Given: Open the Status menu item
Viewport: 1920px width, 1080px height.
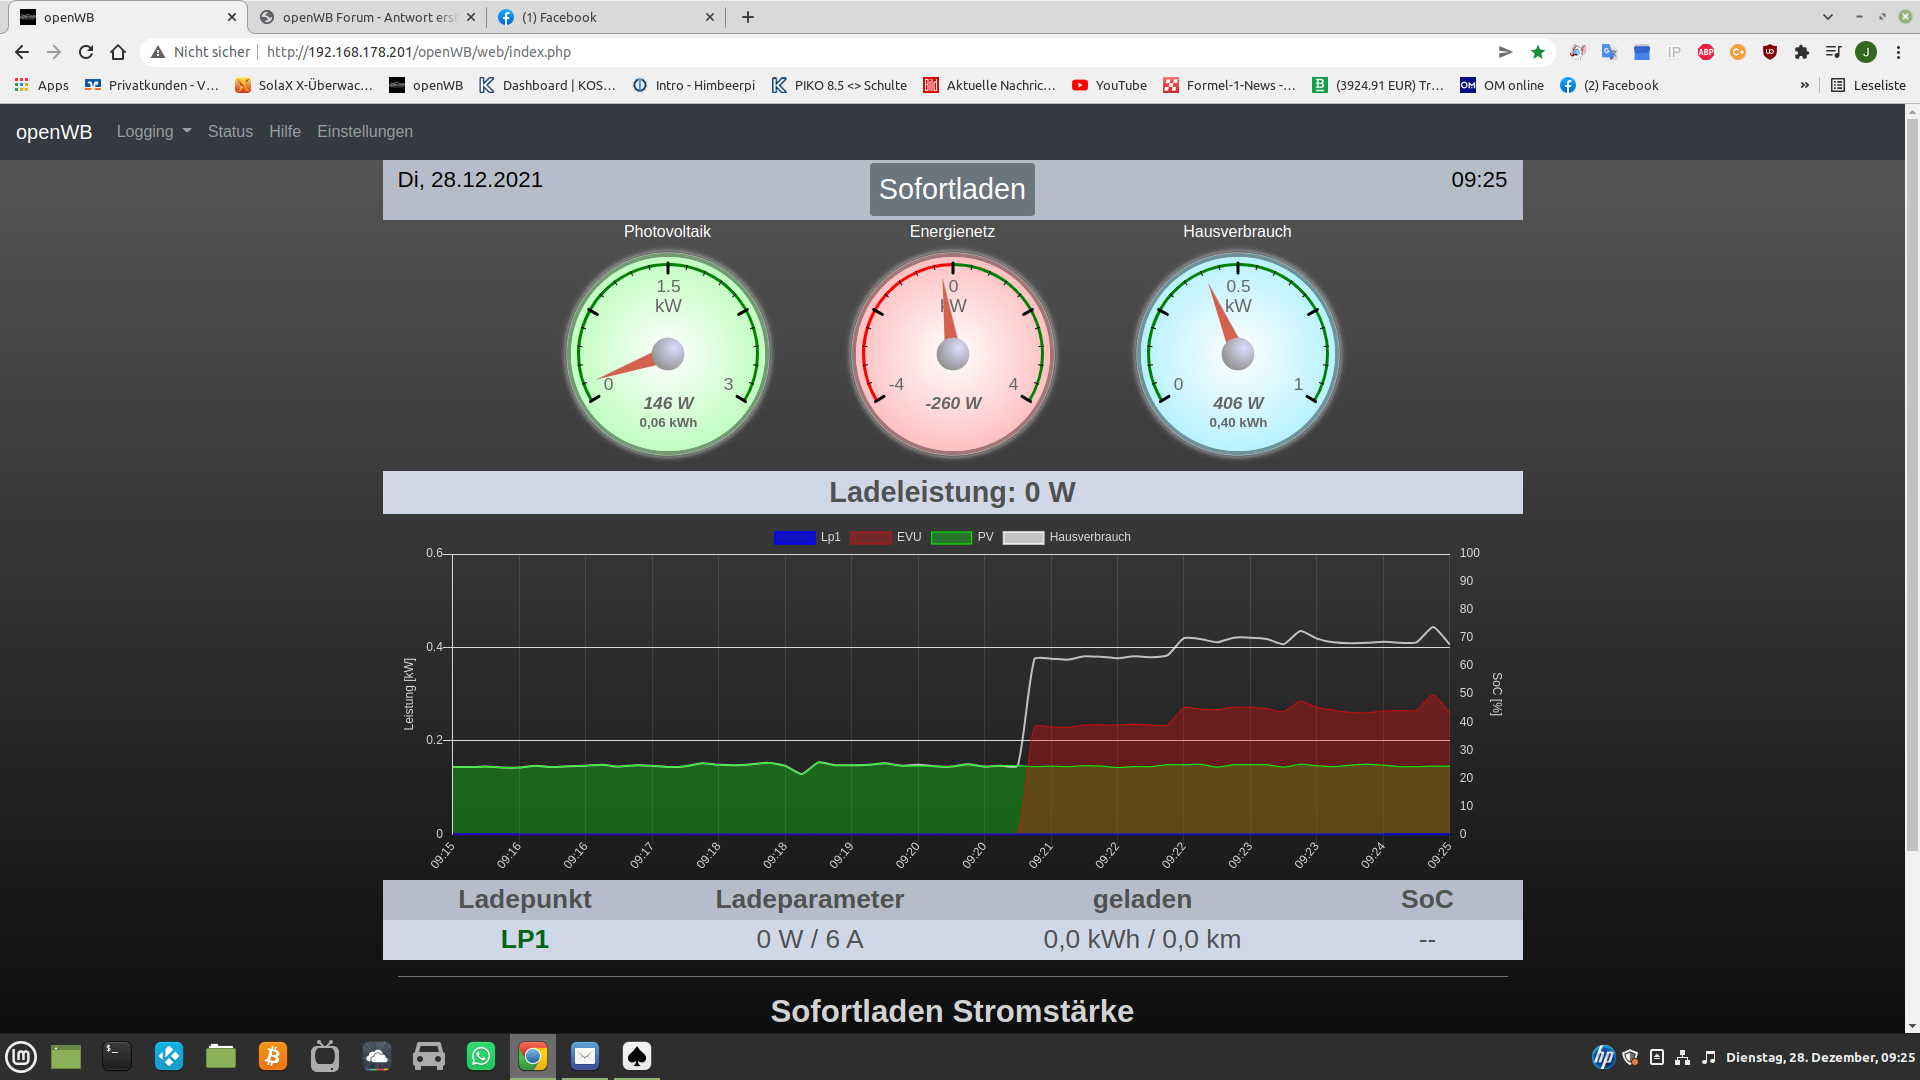Looking at the screenshot, I should tap(230, 132).
